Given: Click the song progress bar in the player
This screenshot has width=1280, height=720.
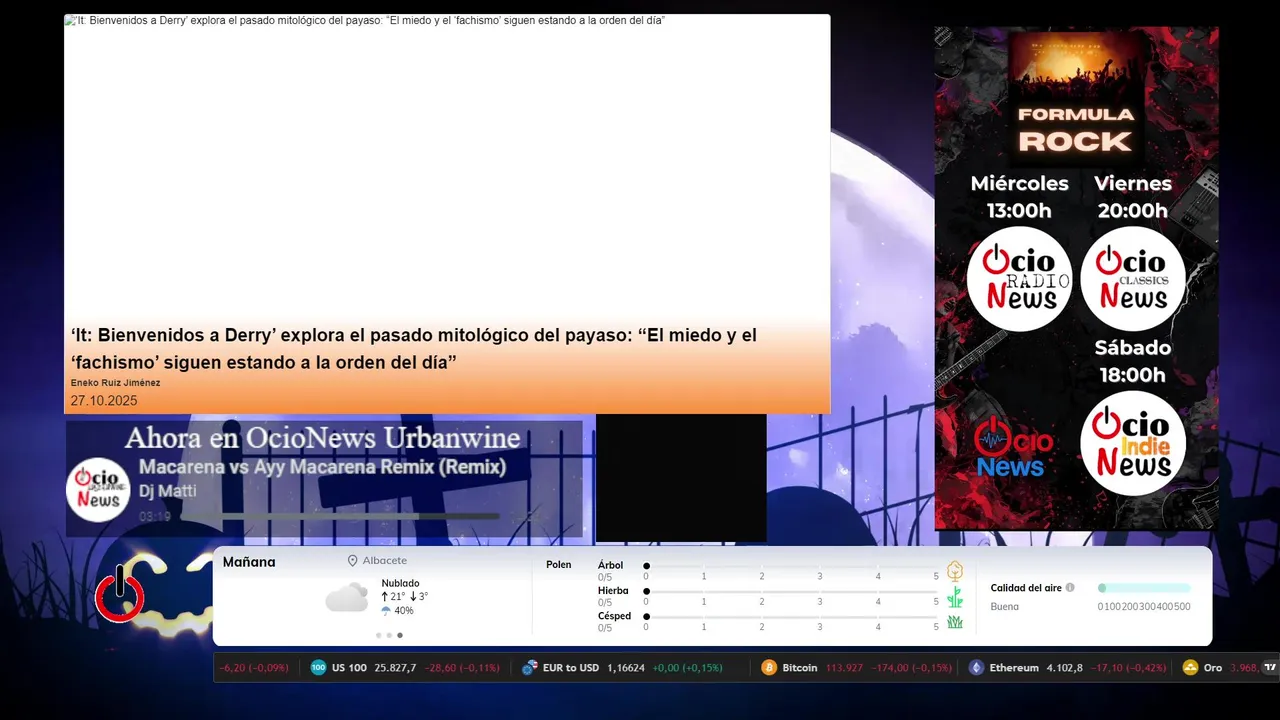Looking at the screenshot, I should (340, 517).
